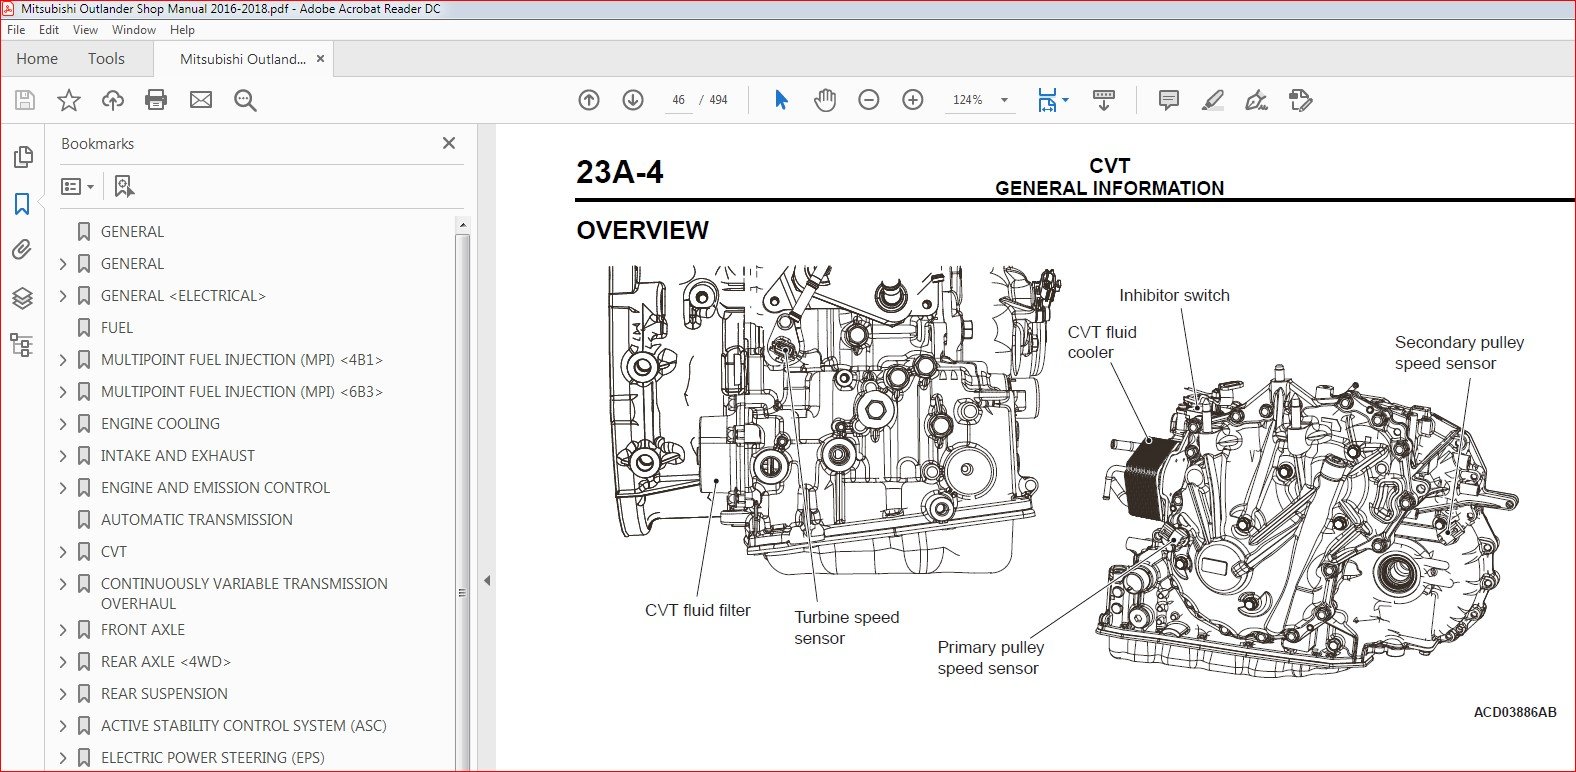
Task: Close the Mitsubishi Outlander document tab
Action: pos(321,59)
